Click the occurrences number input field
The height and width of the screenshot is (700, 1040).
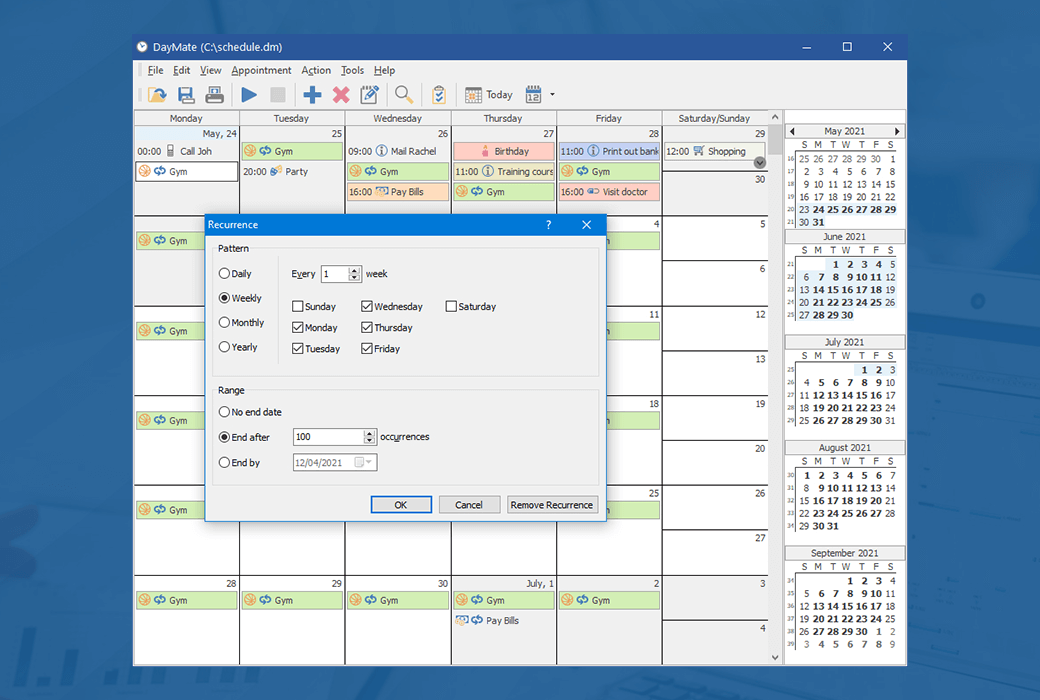tap(328, 437)
